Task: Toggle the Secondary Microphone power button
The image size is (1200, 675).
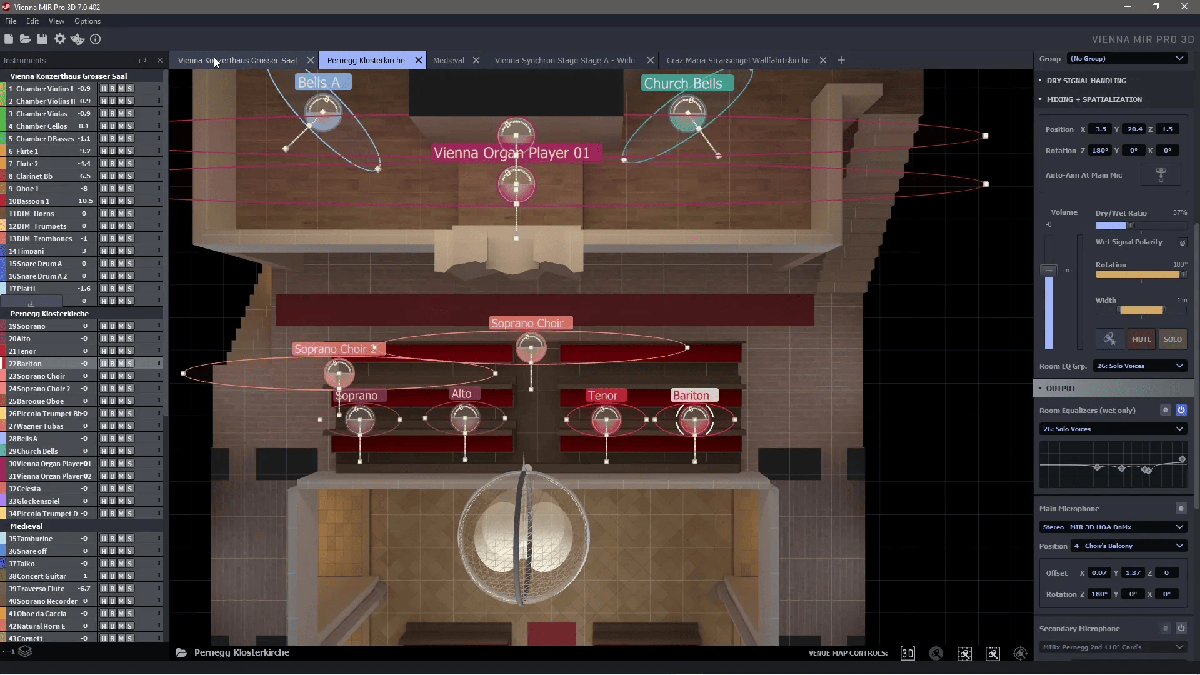Action: point(1181,628)
